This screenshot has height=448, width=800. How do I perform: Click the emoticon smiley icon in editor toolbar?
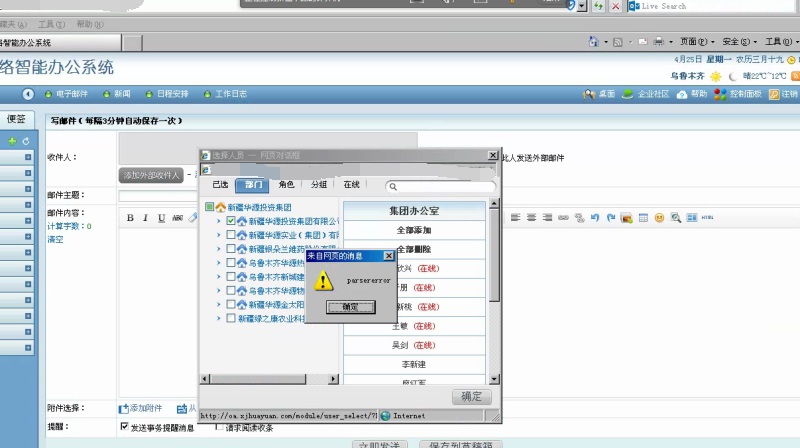click(x=659, y=218)
